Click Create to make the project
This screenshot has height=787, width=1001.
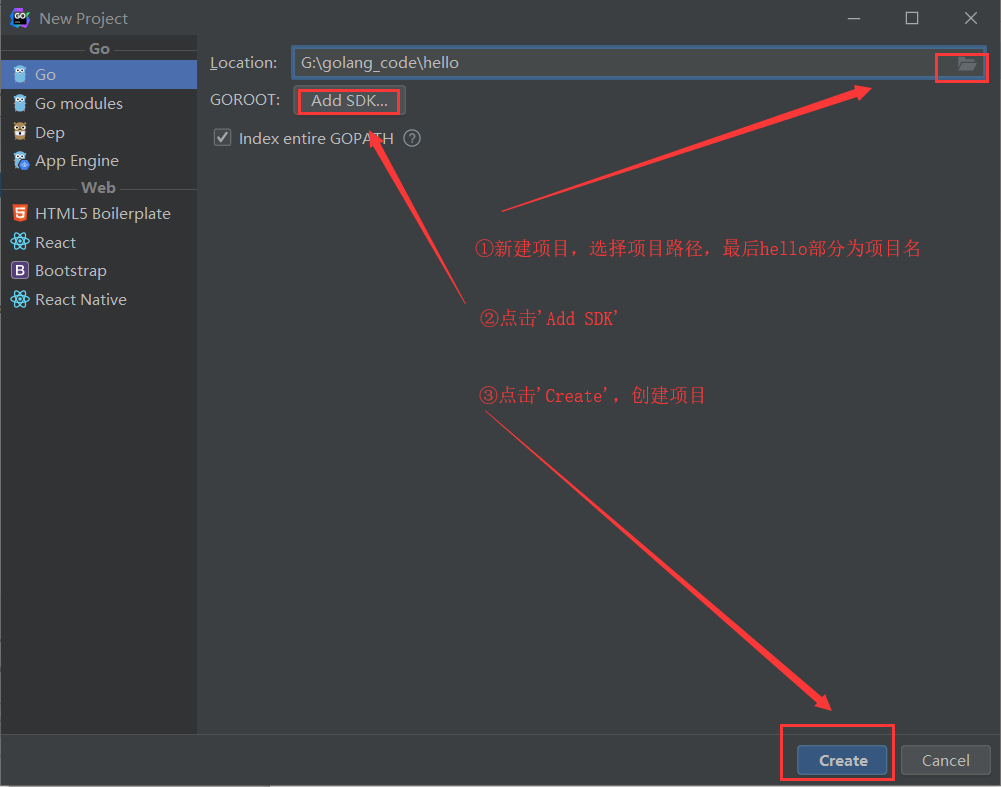842,760
